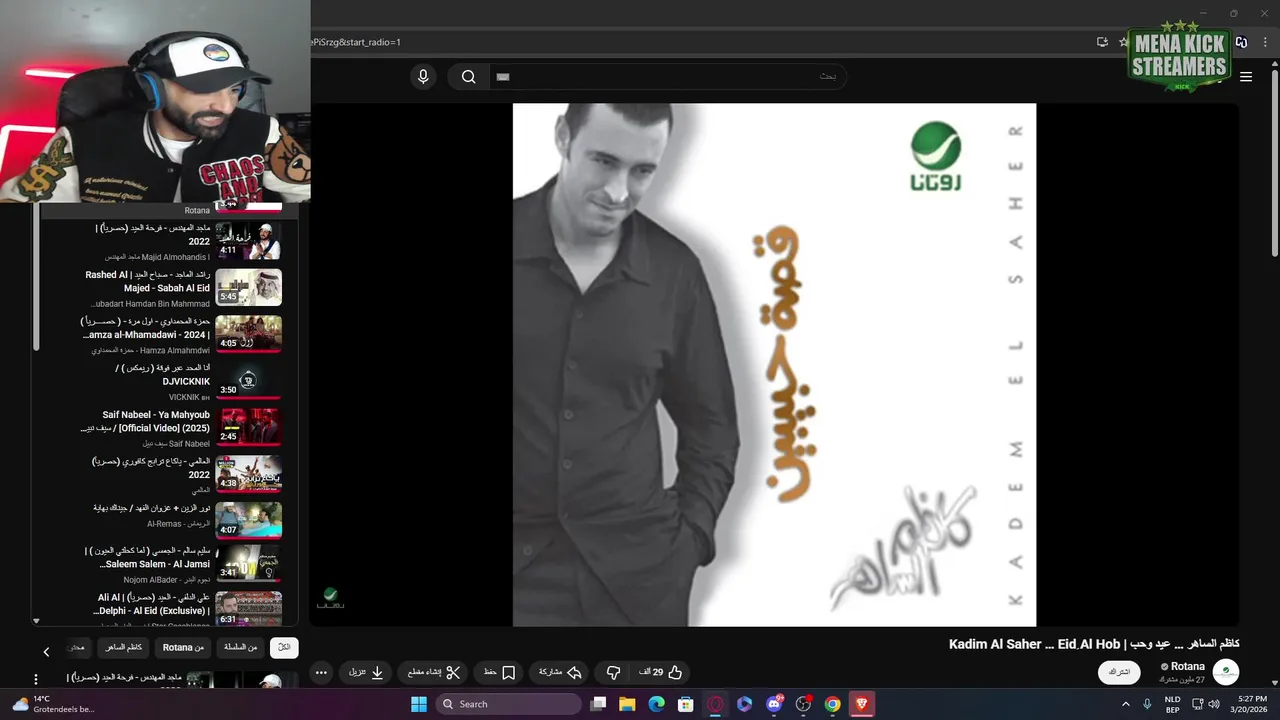Show hidden system tray icons
1280x720 pixels.
click(1125, 704)
